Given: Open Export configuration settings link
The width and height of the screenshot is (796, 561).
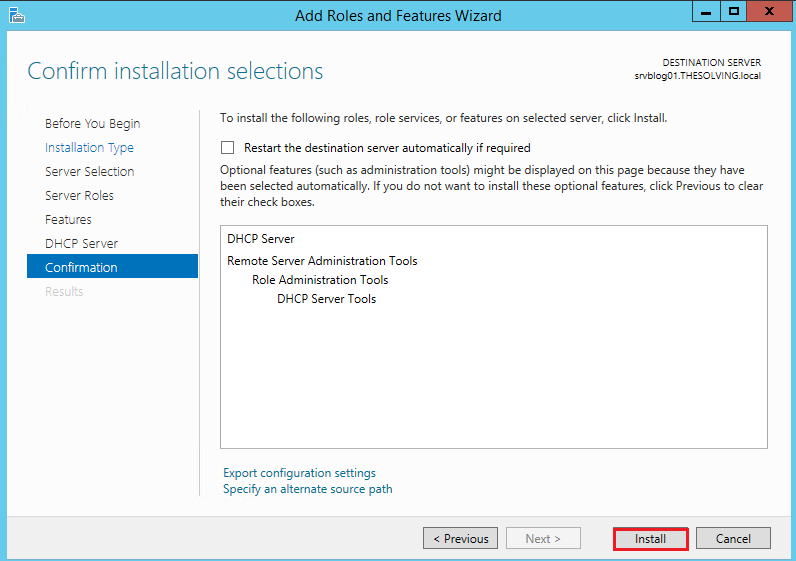Looking at the screenshot, I should pyautogui.click(x=299, y=473).
